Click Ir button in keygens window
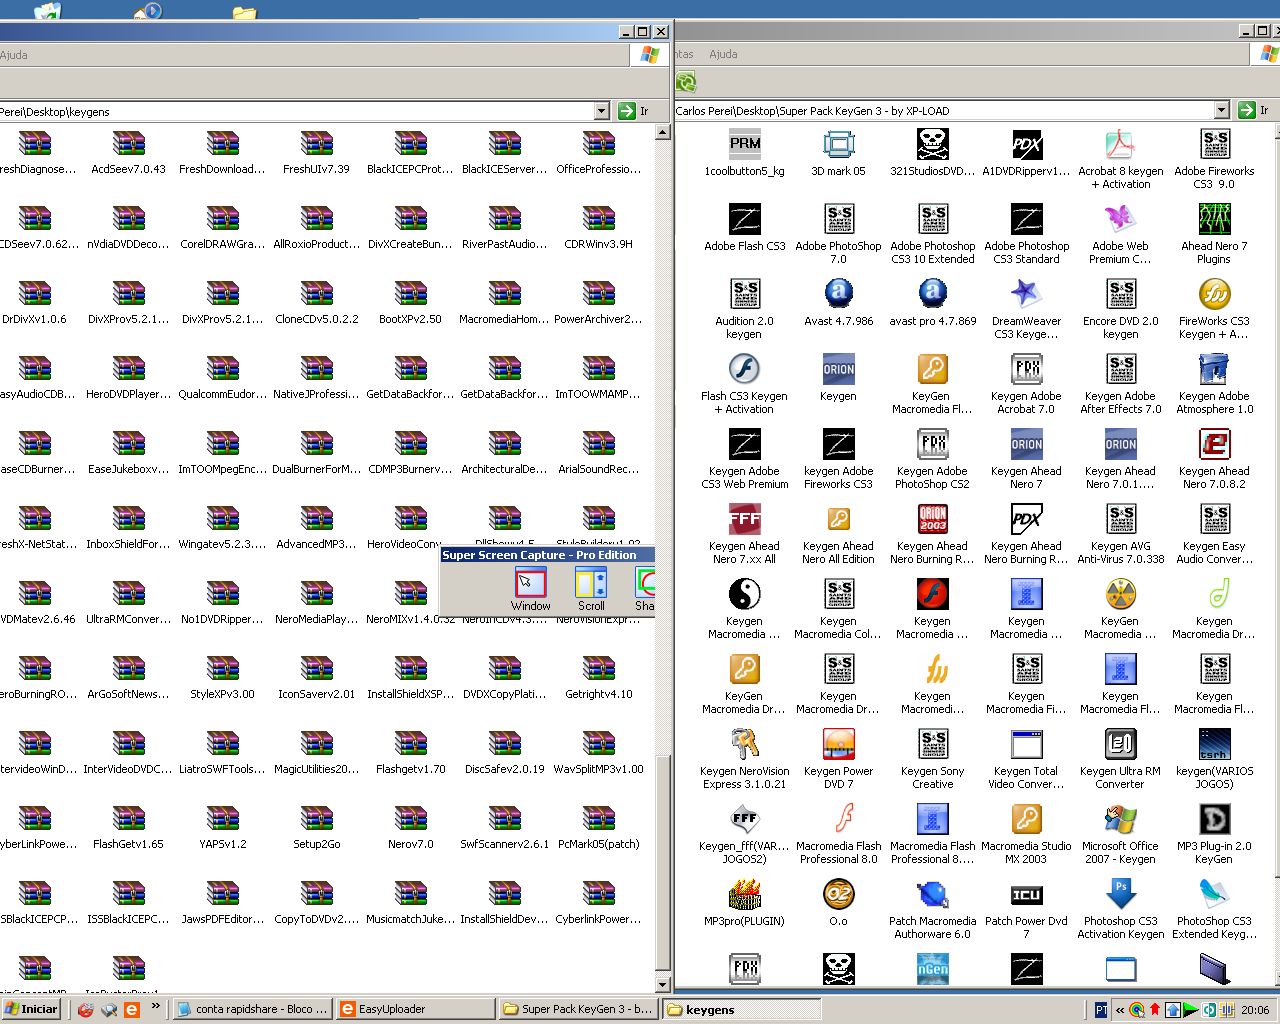The image size is (1280, 1024). tap(633, 111)
